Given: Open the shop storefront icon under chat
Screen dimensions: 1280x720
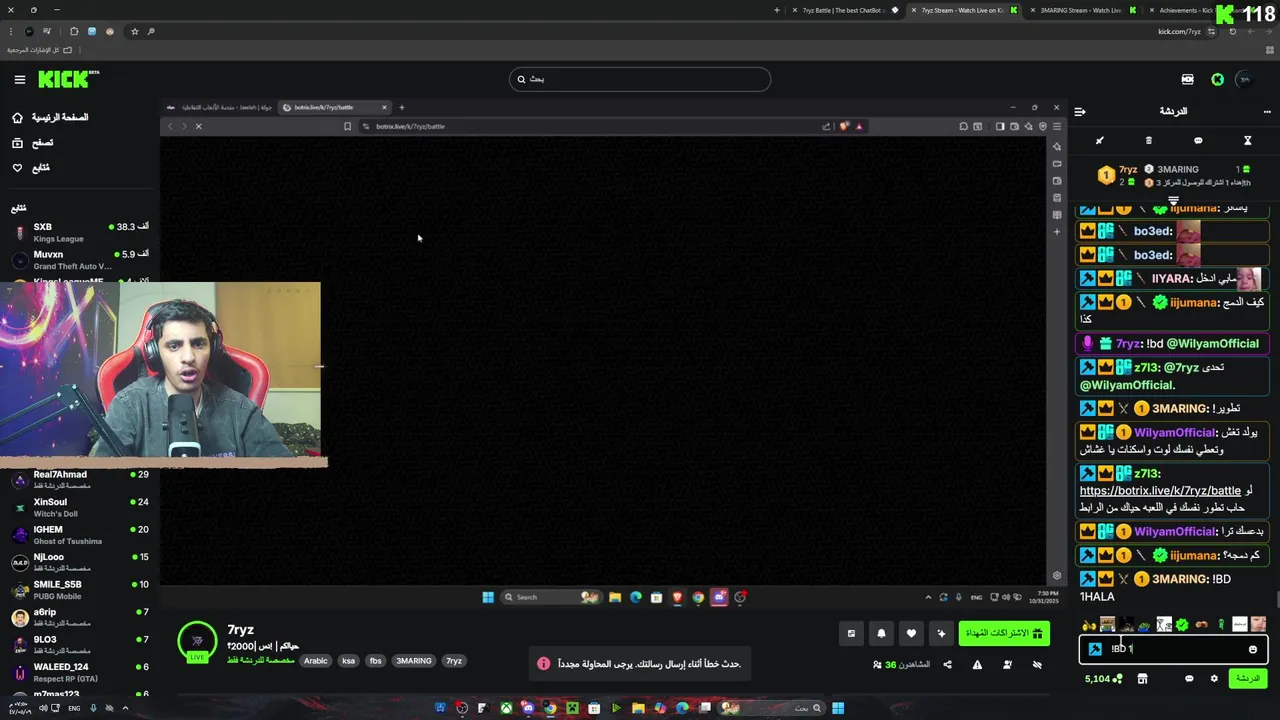Looking at the screenshot, I should point(1142,678).
